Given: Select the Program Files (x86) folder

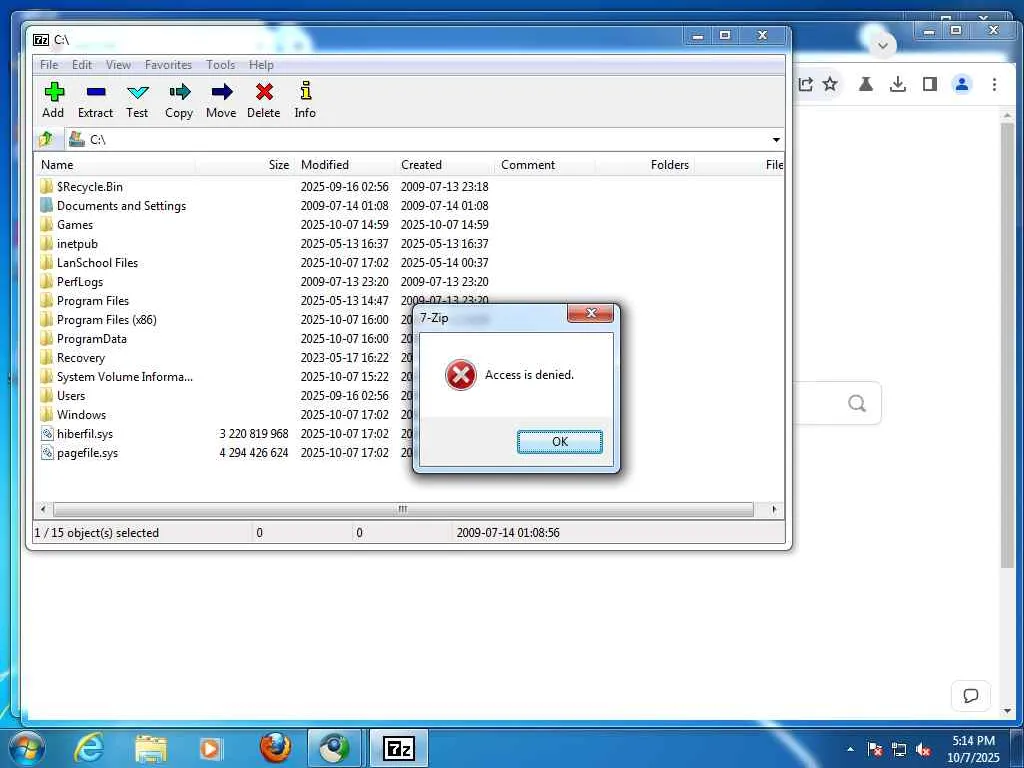Looking at the screenshot, I should (x=106, y=319).
